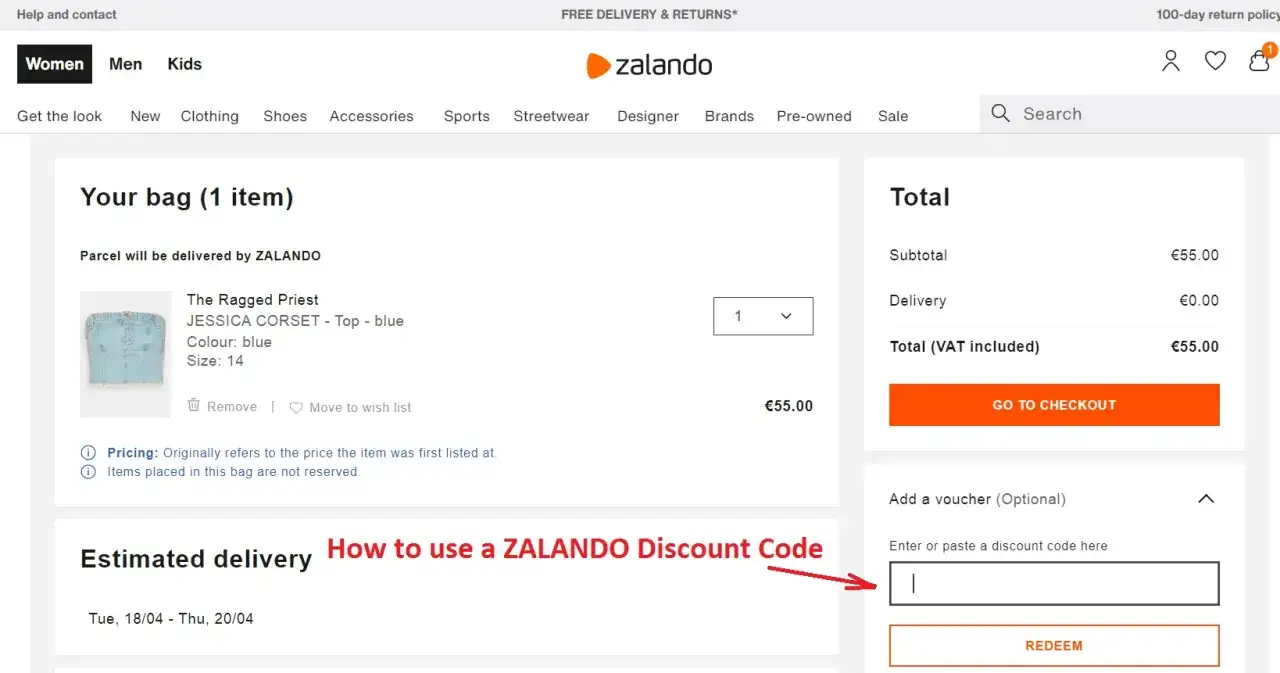Open the Pre-owned menu item
This screenshot has width=1280, height=673.
pos(813,116)
